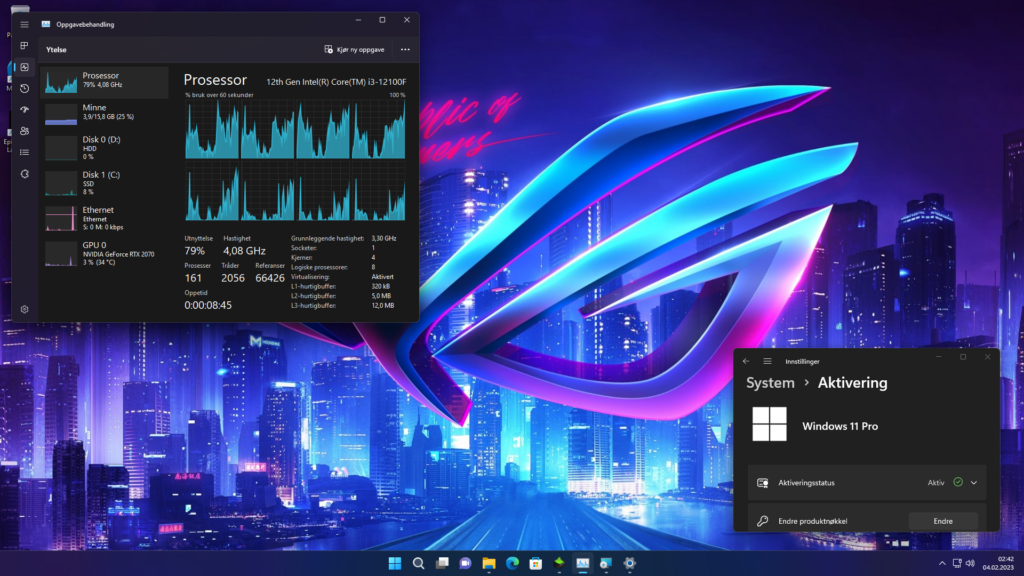Click the Windows 11 Pro edition label

(840, 426)
